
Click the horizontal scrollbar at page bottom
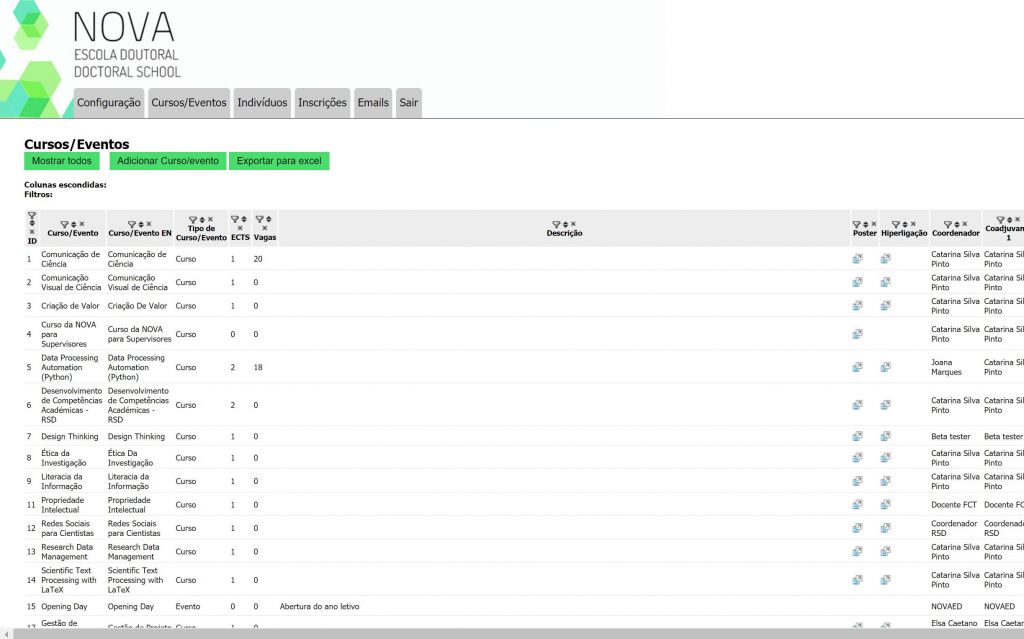click(500, 633)
